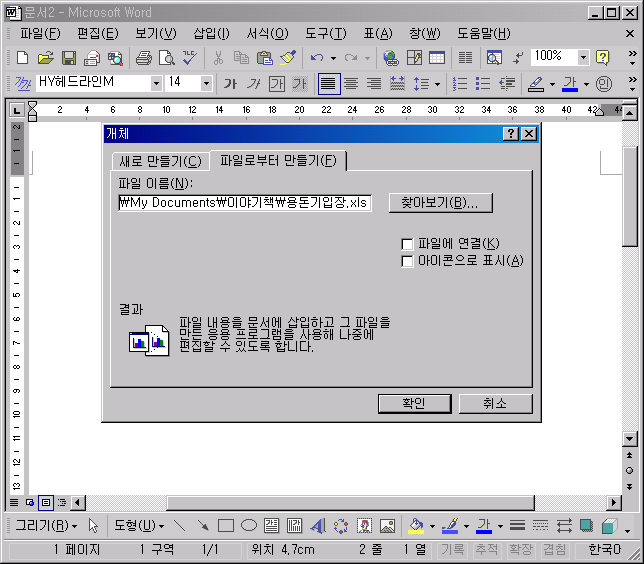Screen dimensions: 644x564
Task: Apply fill color paint bucket
Action: [416, 525]
